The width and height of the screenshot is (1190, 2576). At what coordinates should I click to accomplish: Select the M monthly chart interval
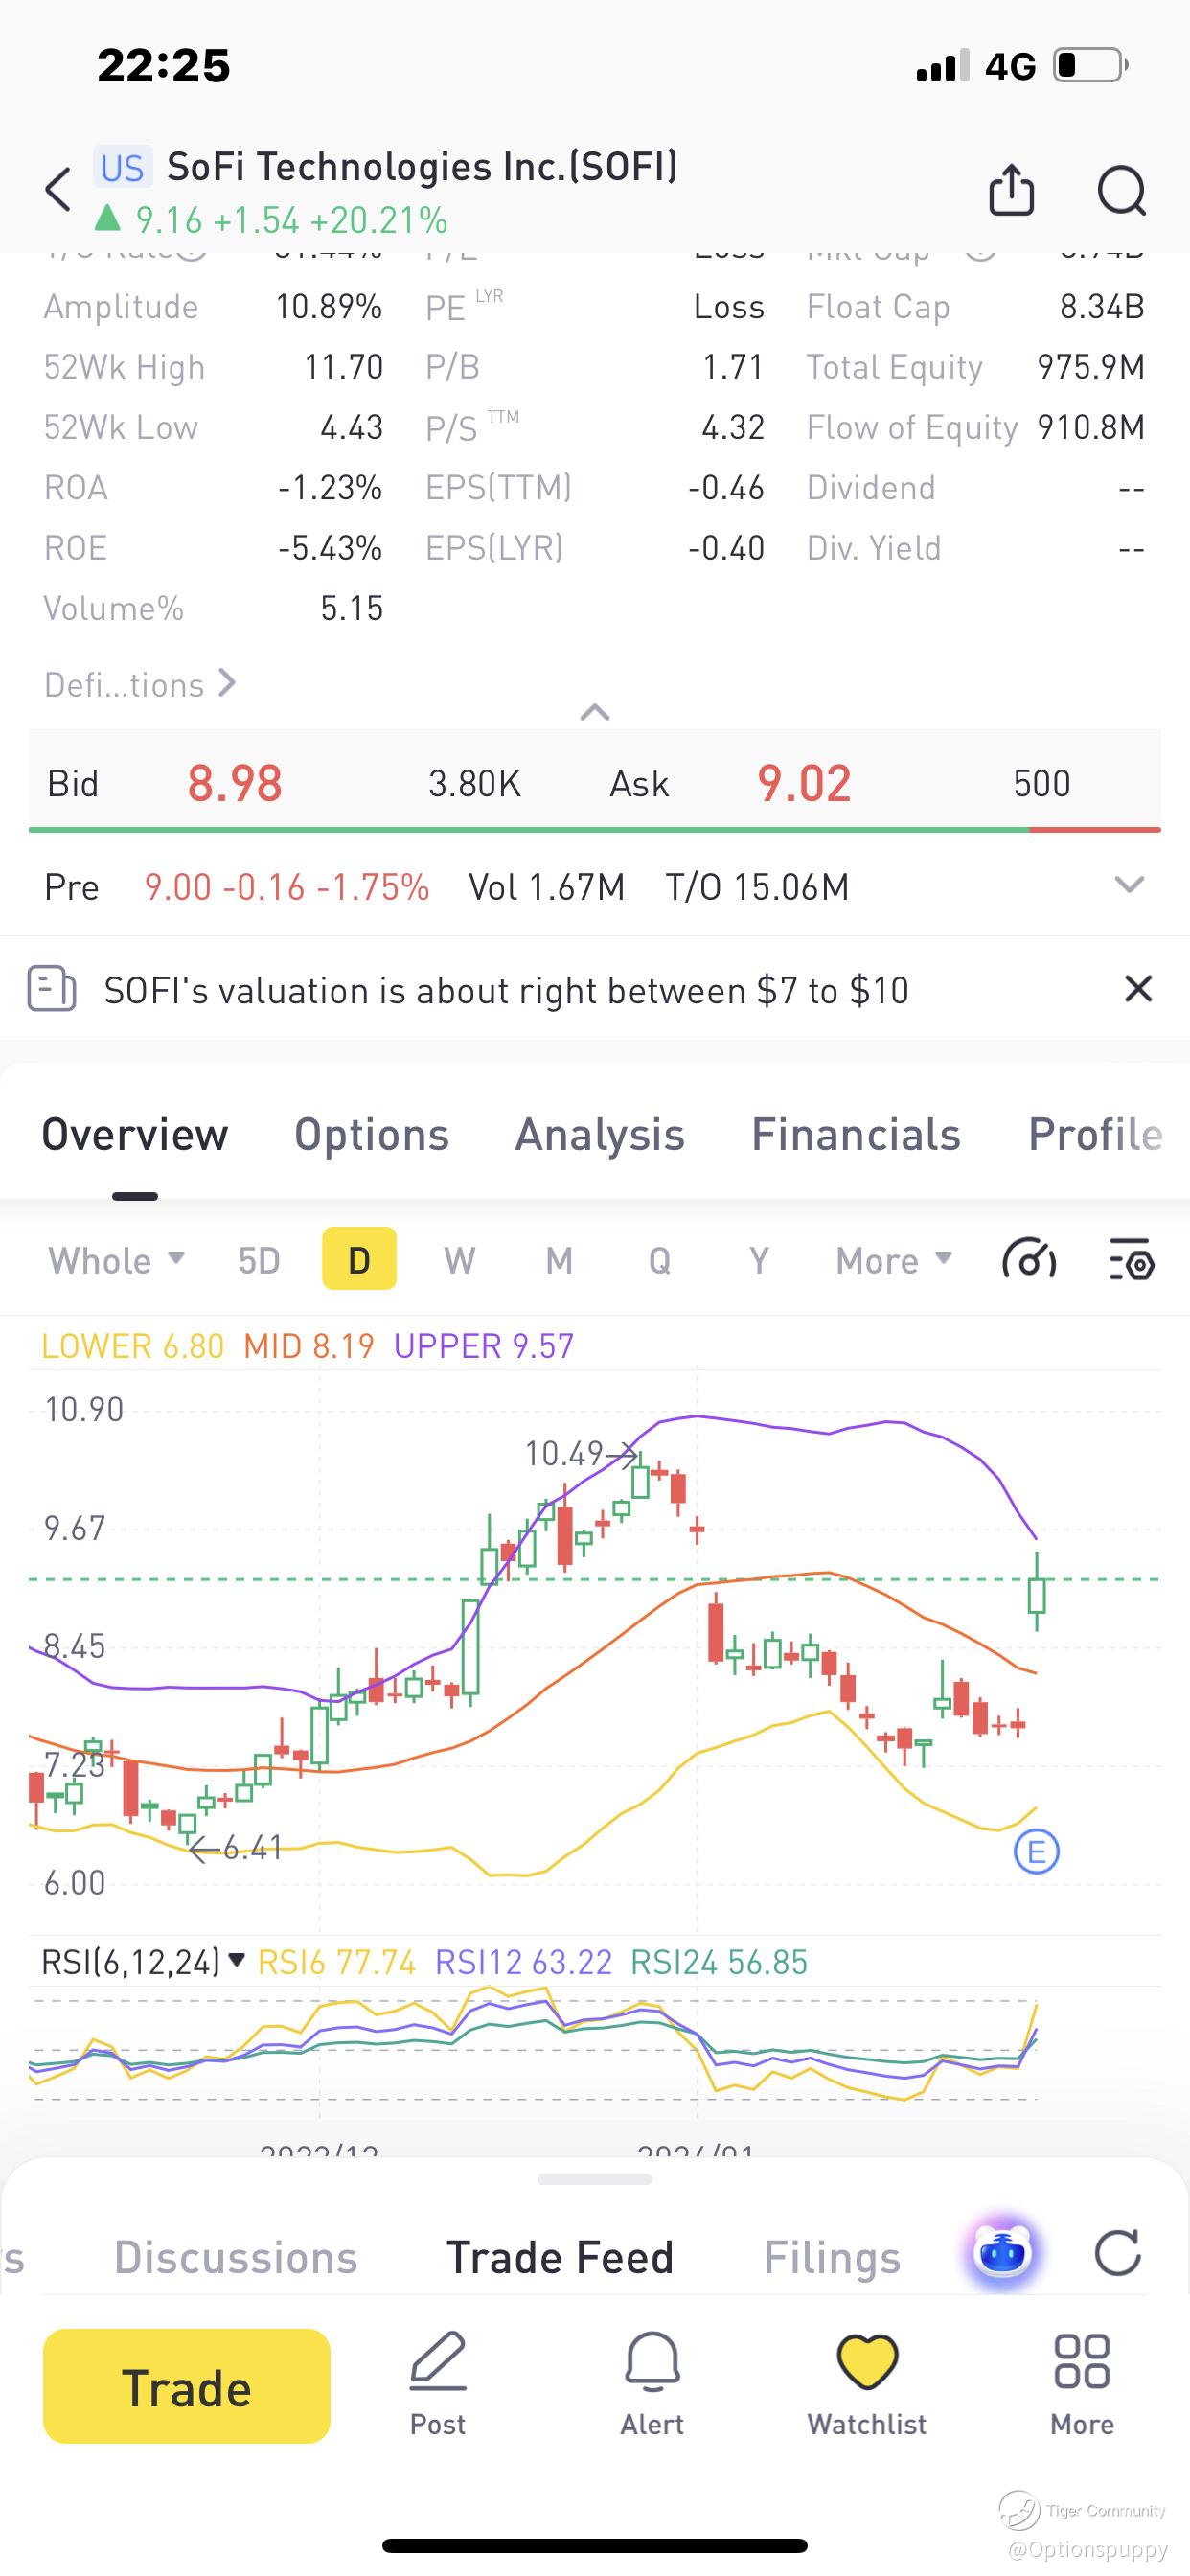click(x=559, y=1260)
